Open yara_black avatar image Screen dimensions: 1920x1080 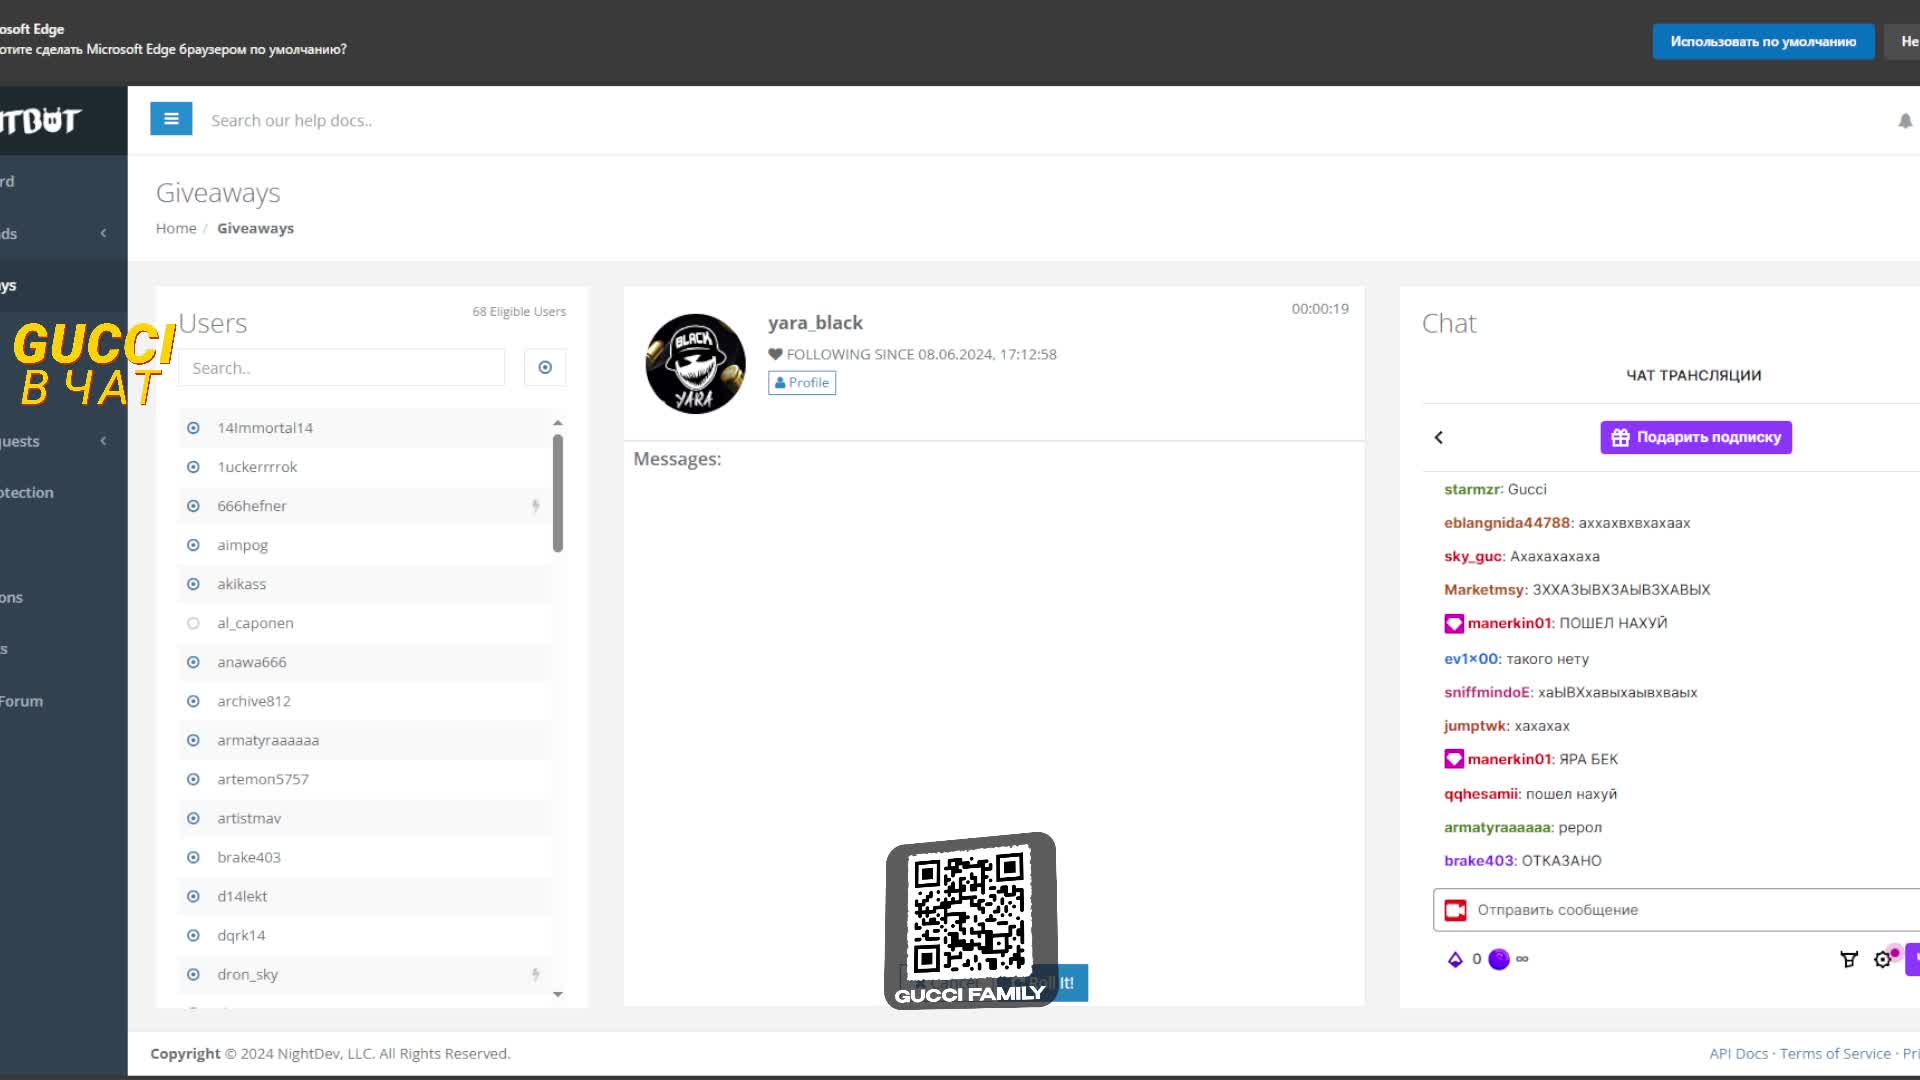pyautogui.click(x=695, y=364)
